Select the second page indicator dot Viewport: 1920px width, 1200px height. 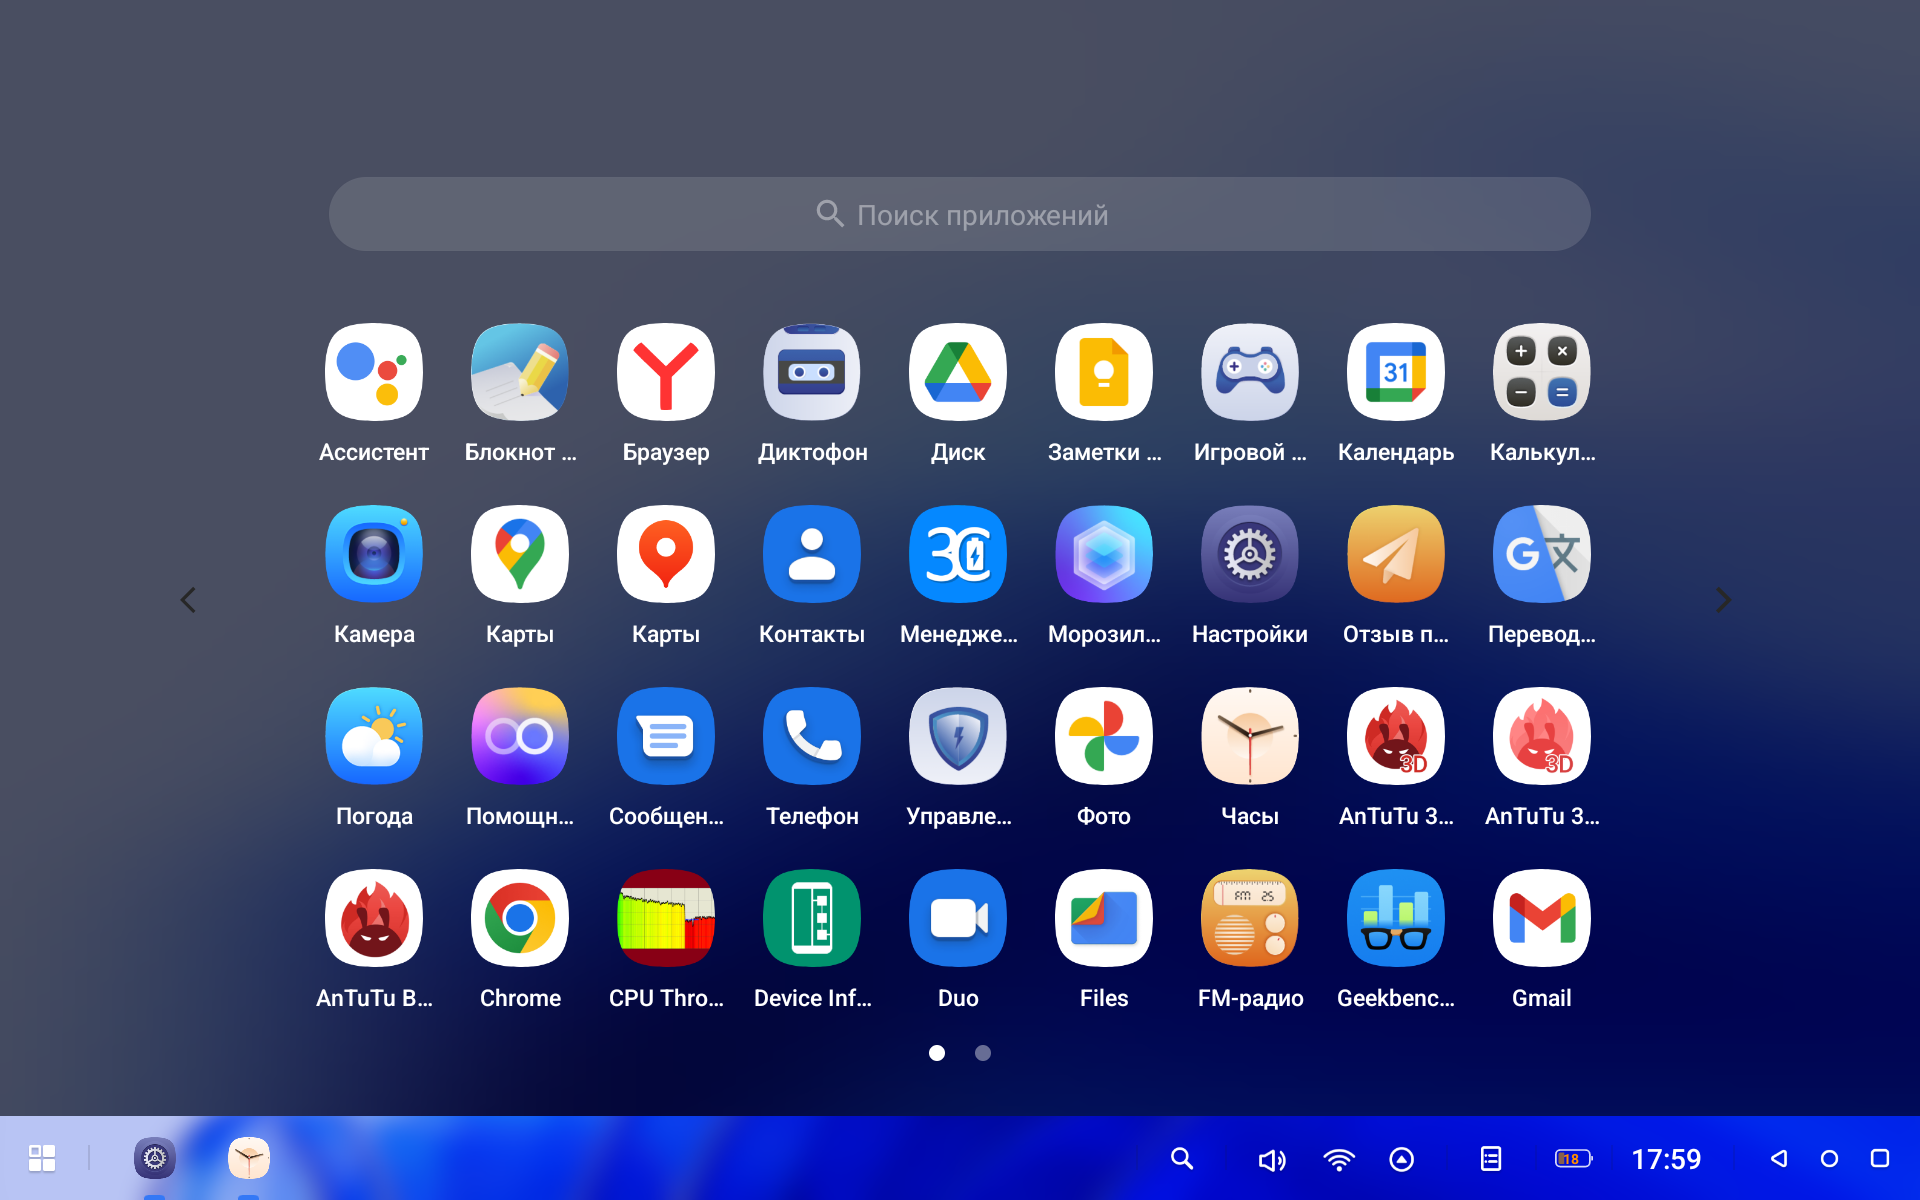pos(983,1053)
